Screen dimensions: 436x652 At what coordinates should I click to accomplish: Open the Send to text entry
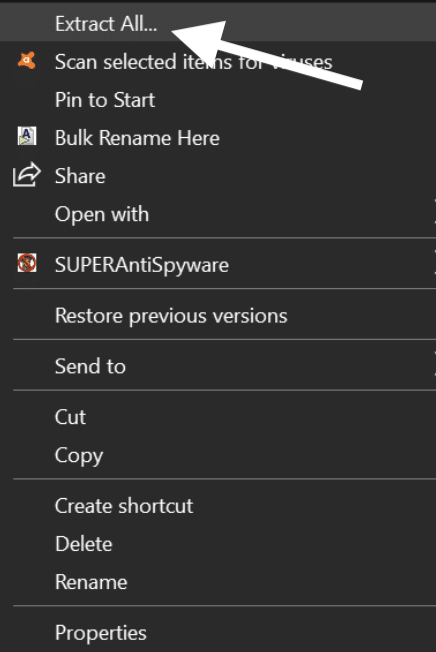tap(90, 366)
